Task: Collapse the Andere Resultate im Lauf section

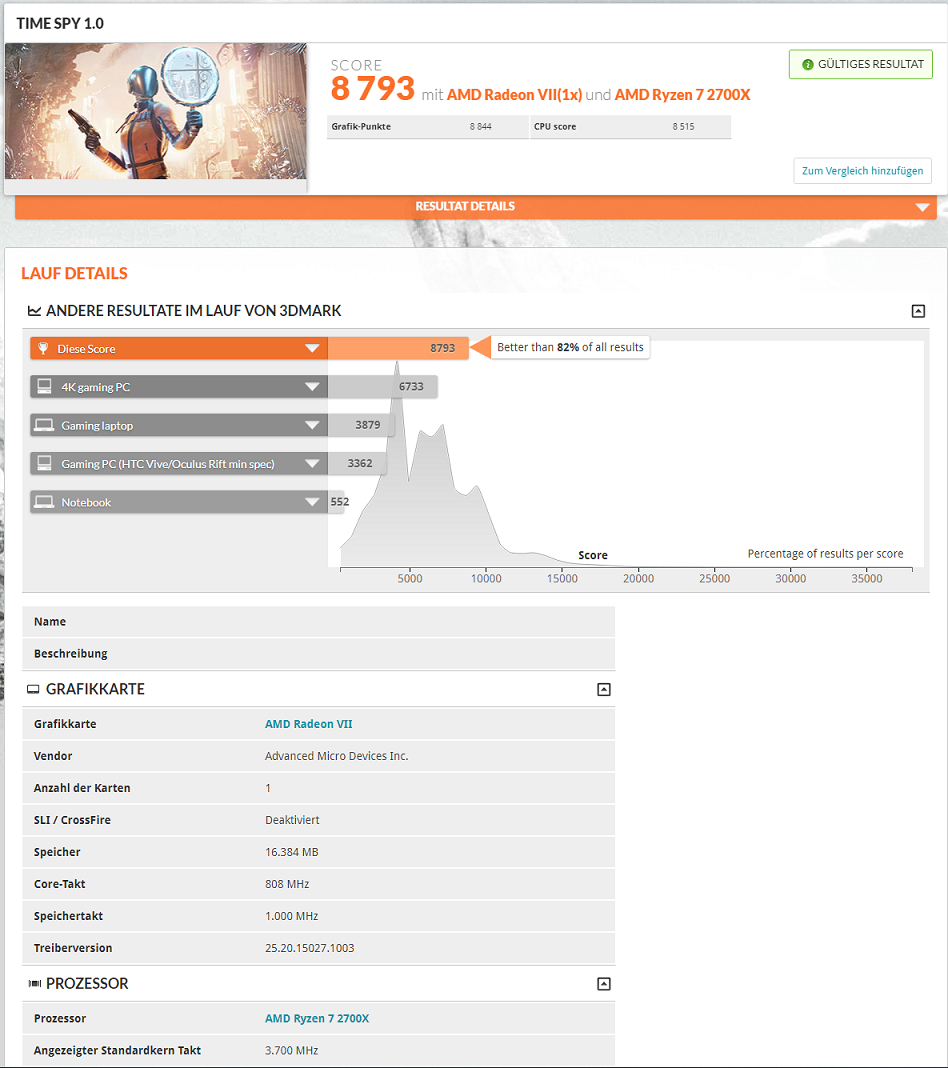Action: (918, 311)
